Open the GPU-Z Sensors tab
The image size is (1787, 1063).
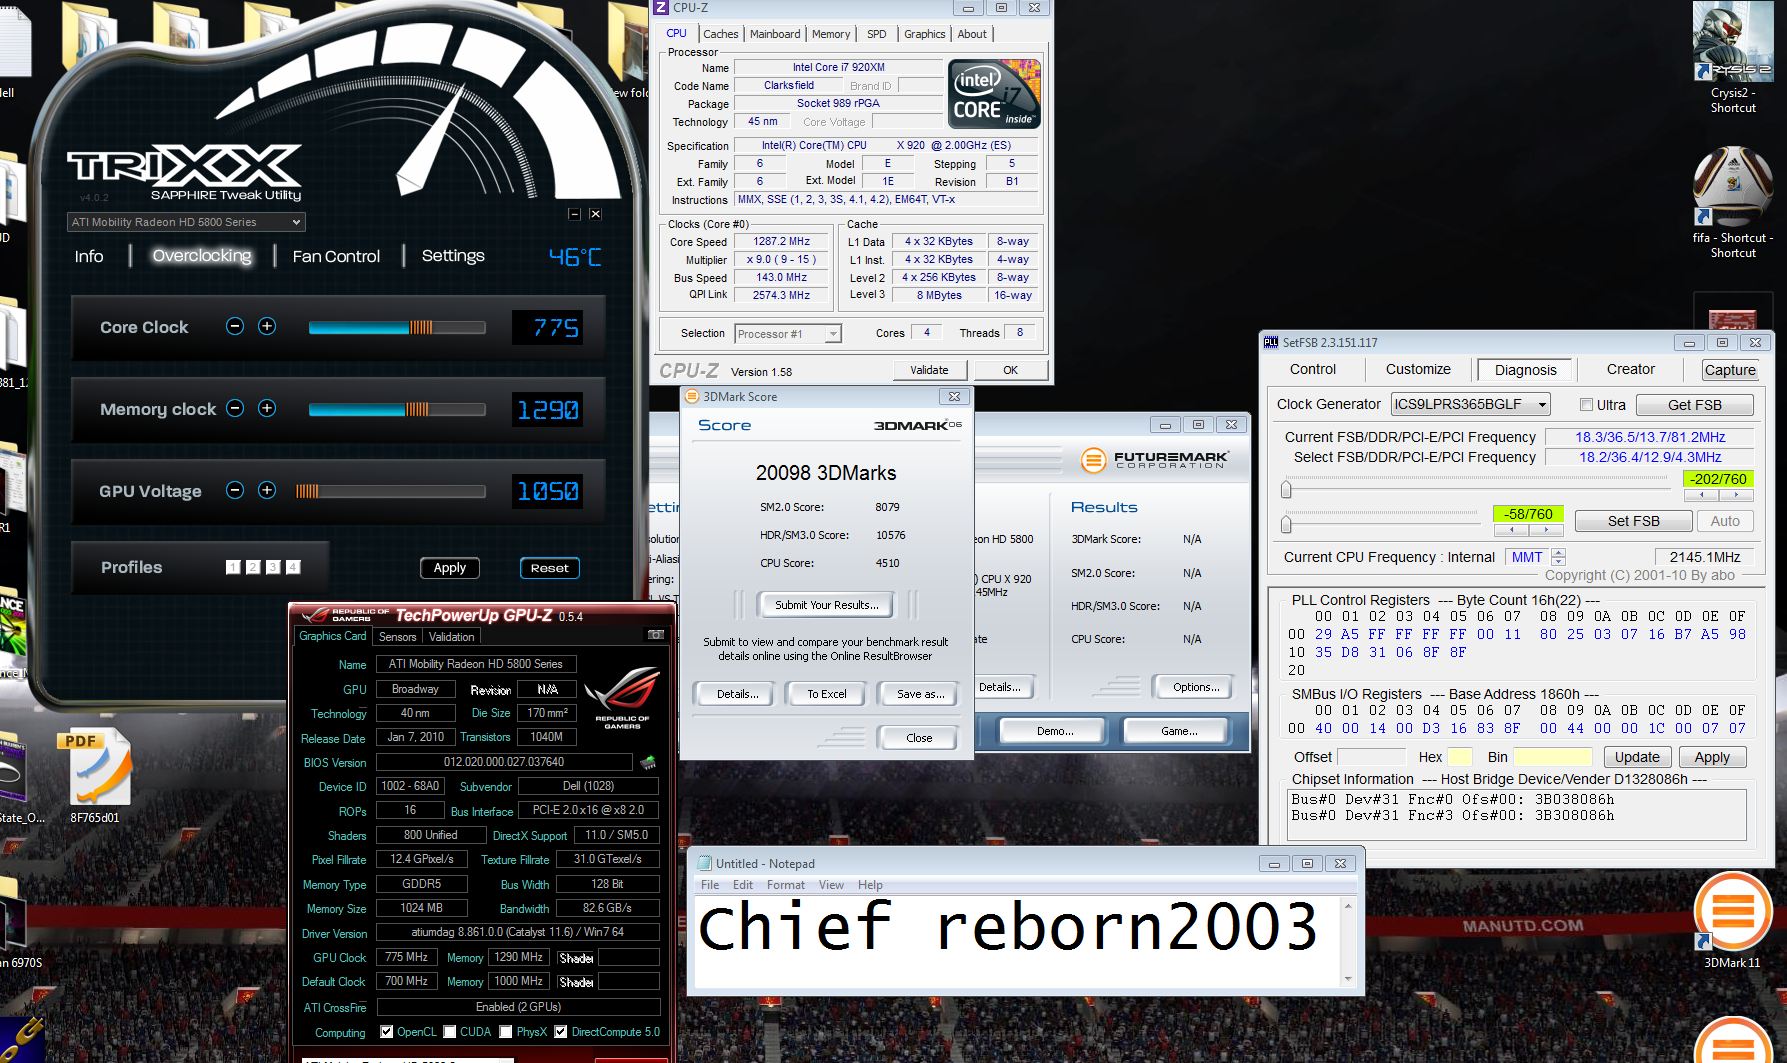tap(397, 637)
